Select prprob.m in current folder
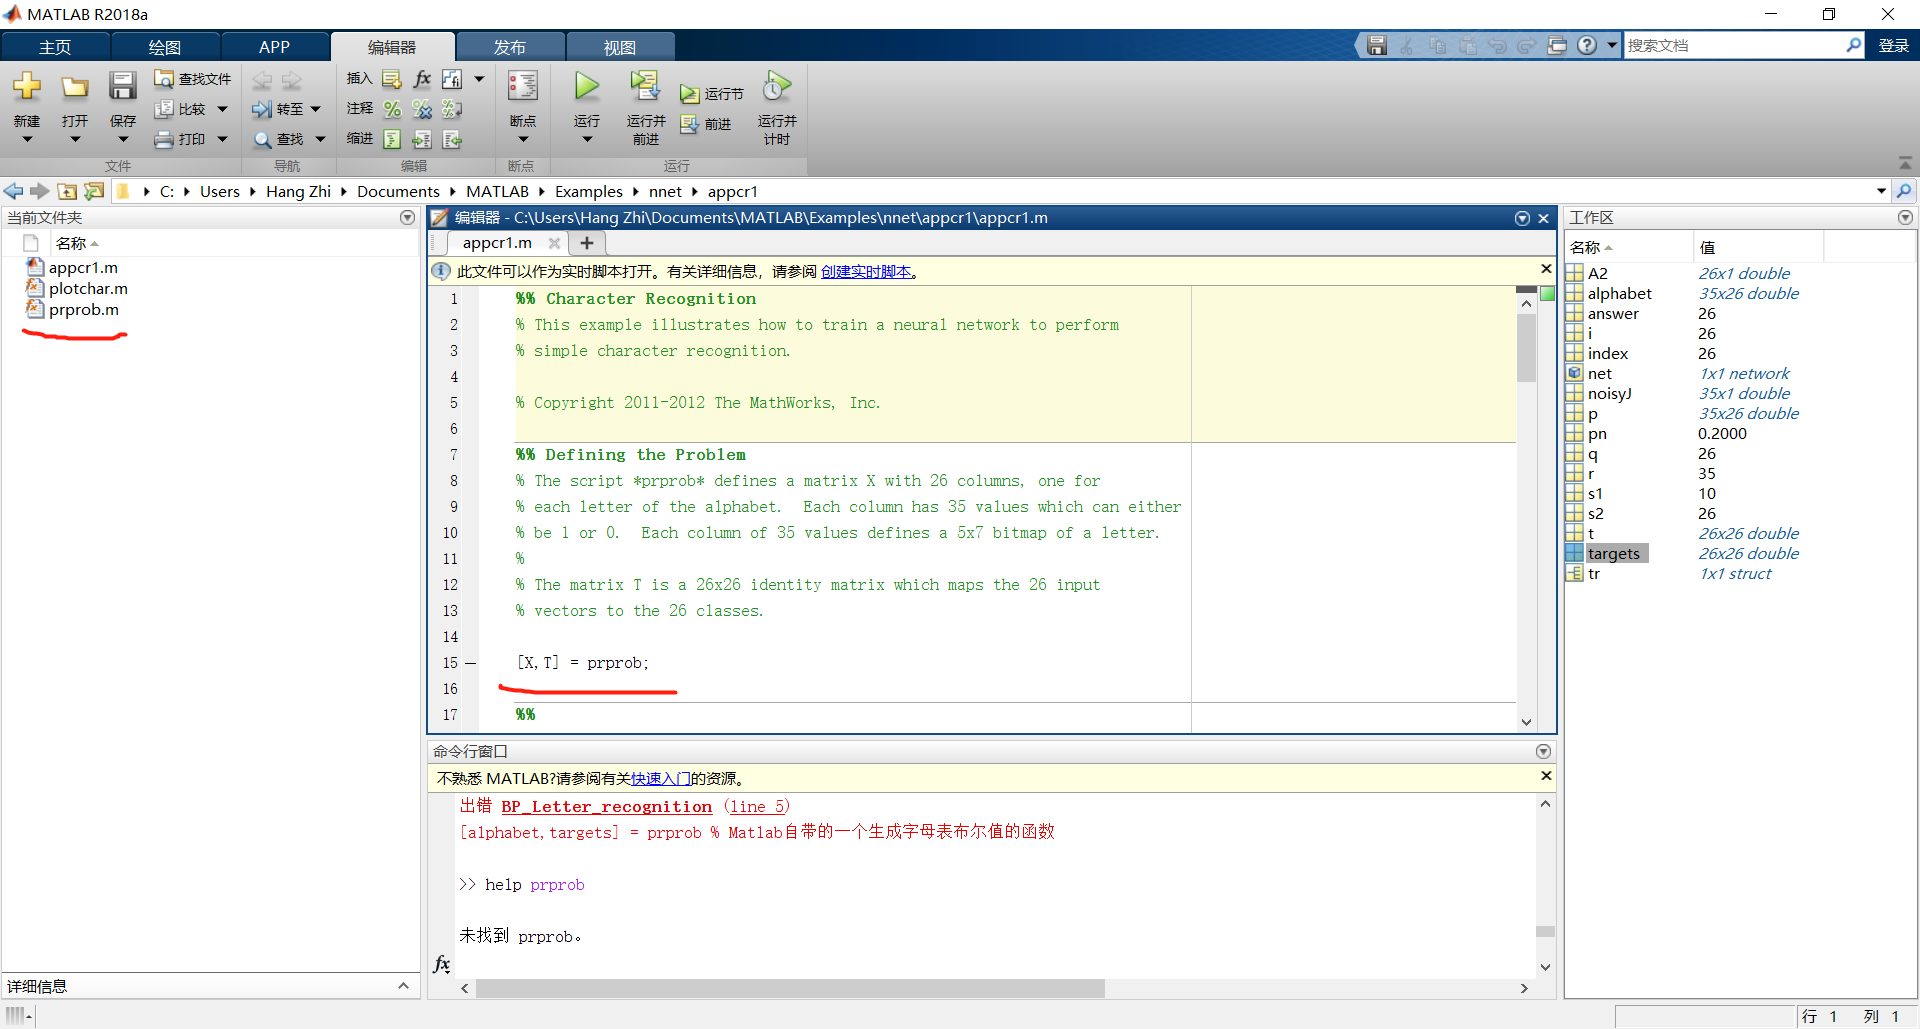Screen dimensions: 1920x1029 (x=84, y=310)
